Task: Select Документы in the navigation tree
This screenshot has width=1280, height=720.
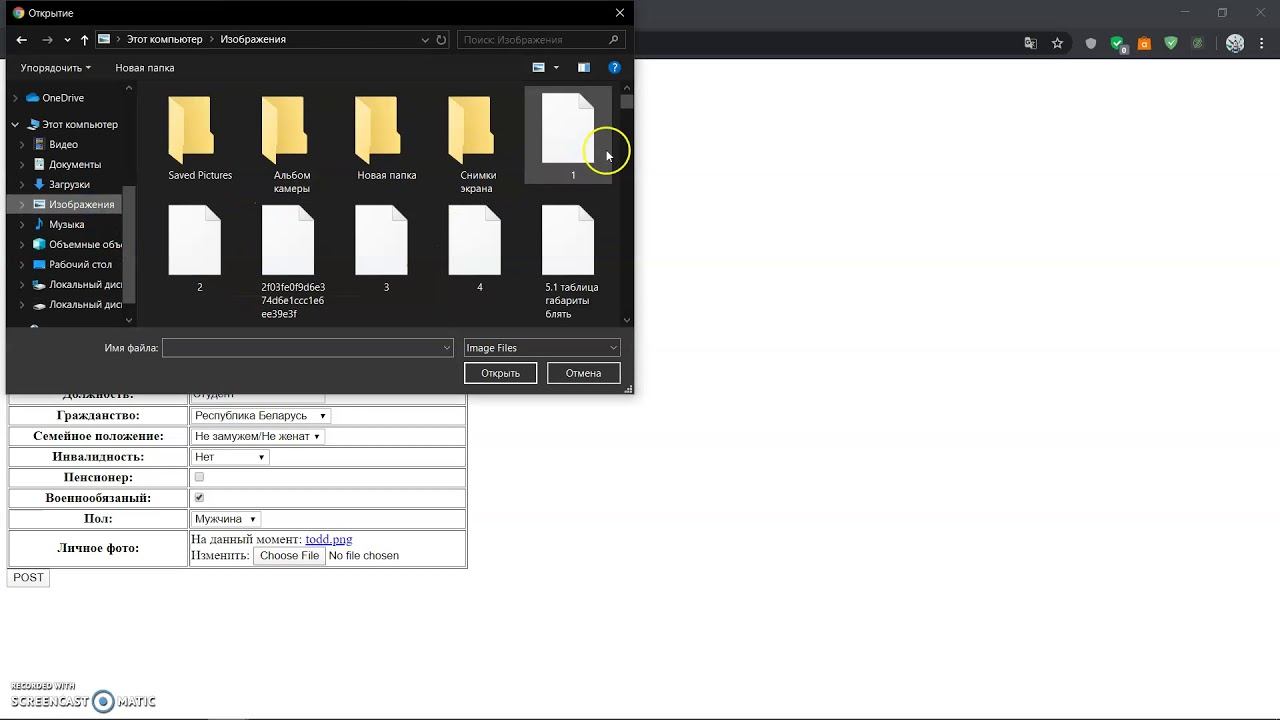Action: tap(75, 164)
